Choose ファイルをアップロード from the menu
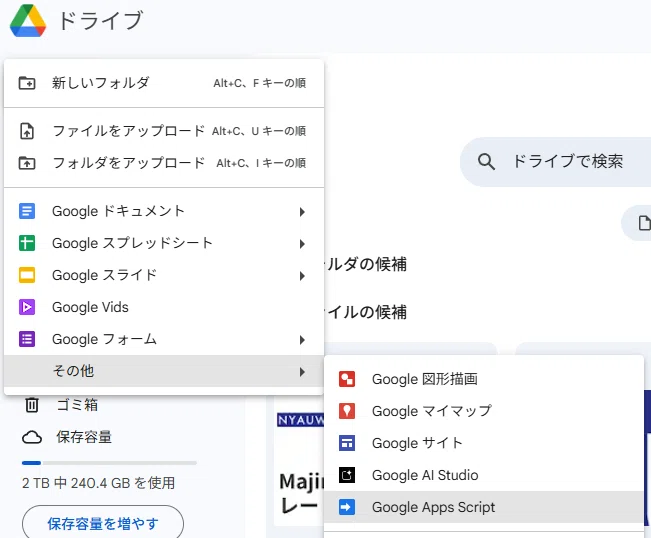Image resolution: width=651 pixels, height=538 pixels. click(x=164, y=131)
